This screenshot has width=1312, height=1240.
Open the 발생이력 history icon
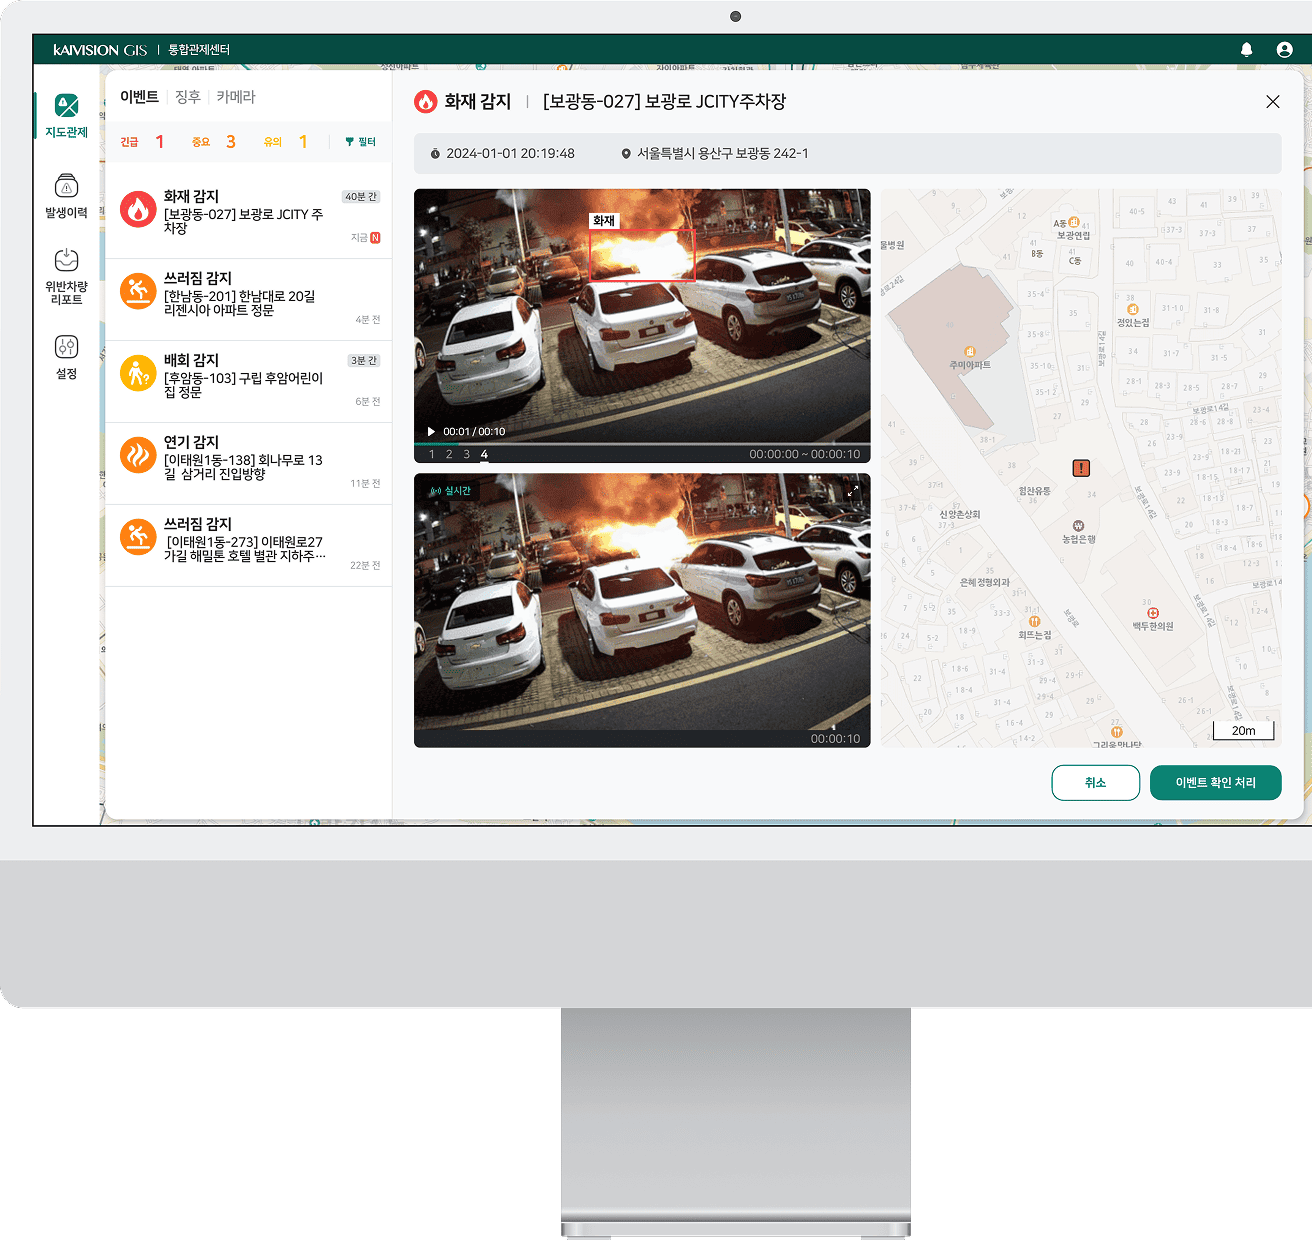pyautogui.click(x=66, y=186)
